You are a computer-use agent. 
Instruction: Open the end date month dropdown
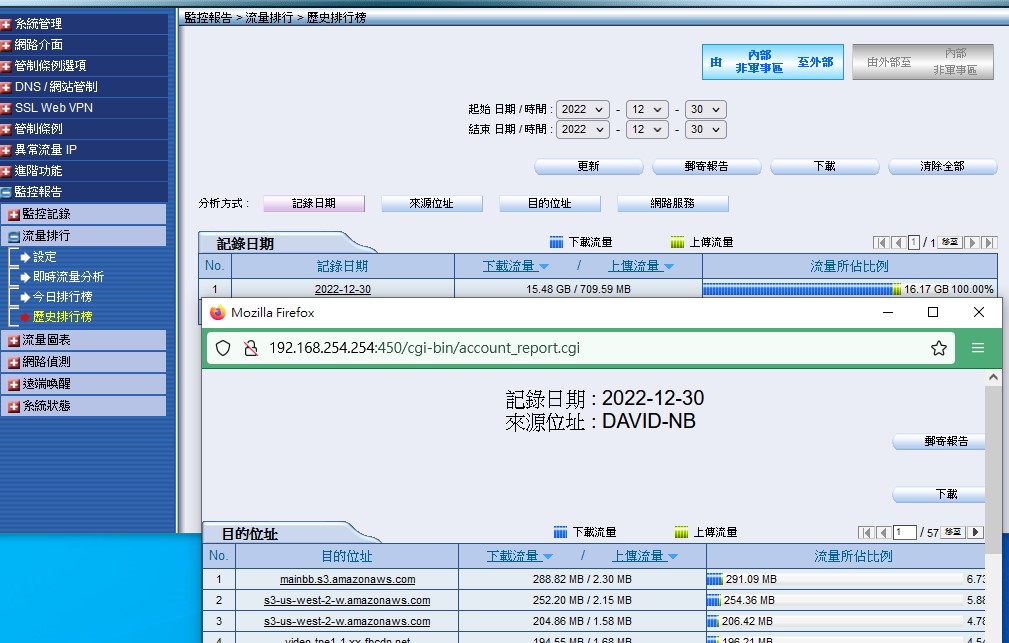(x=646, y=130)
